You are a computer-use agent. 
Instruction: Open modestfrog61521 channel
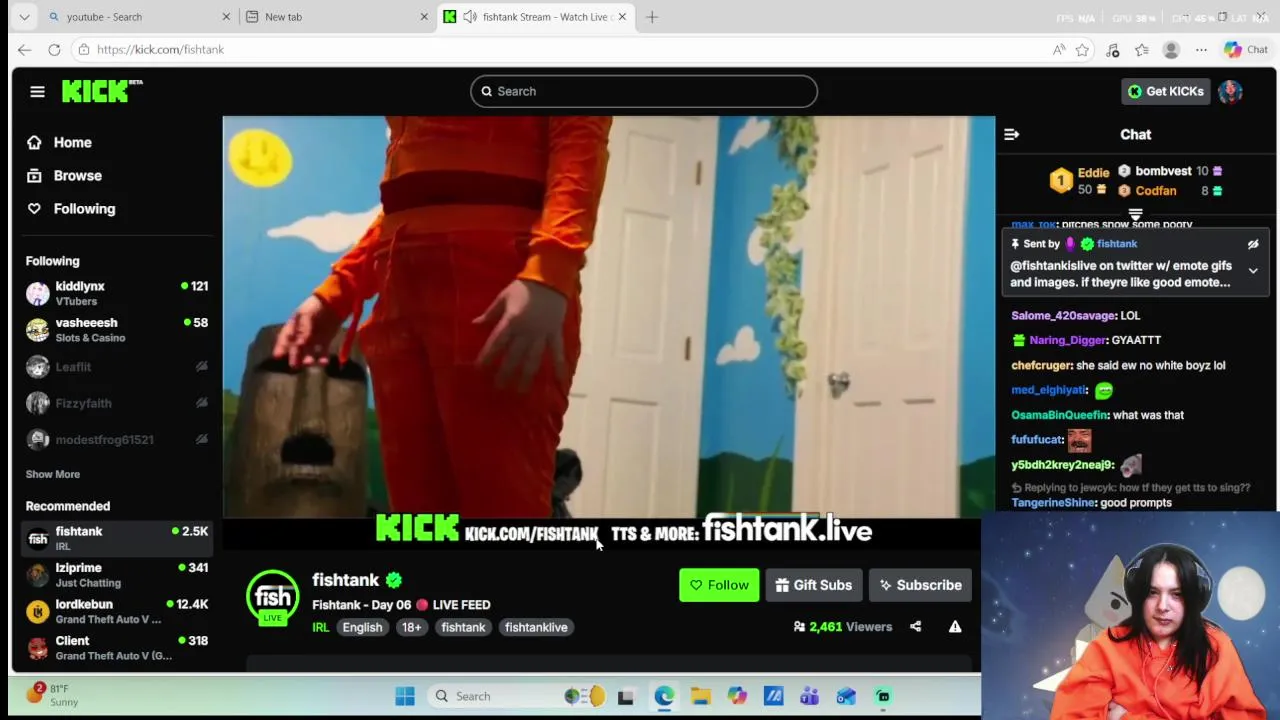116,440
